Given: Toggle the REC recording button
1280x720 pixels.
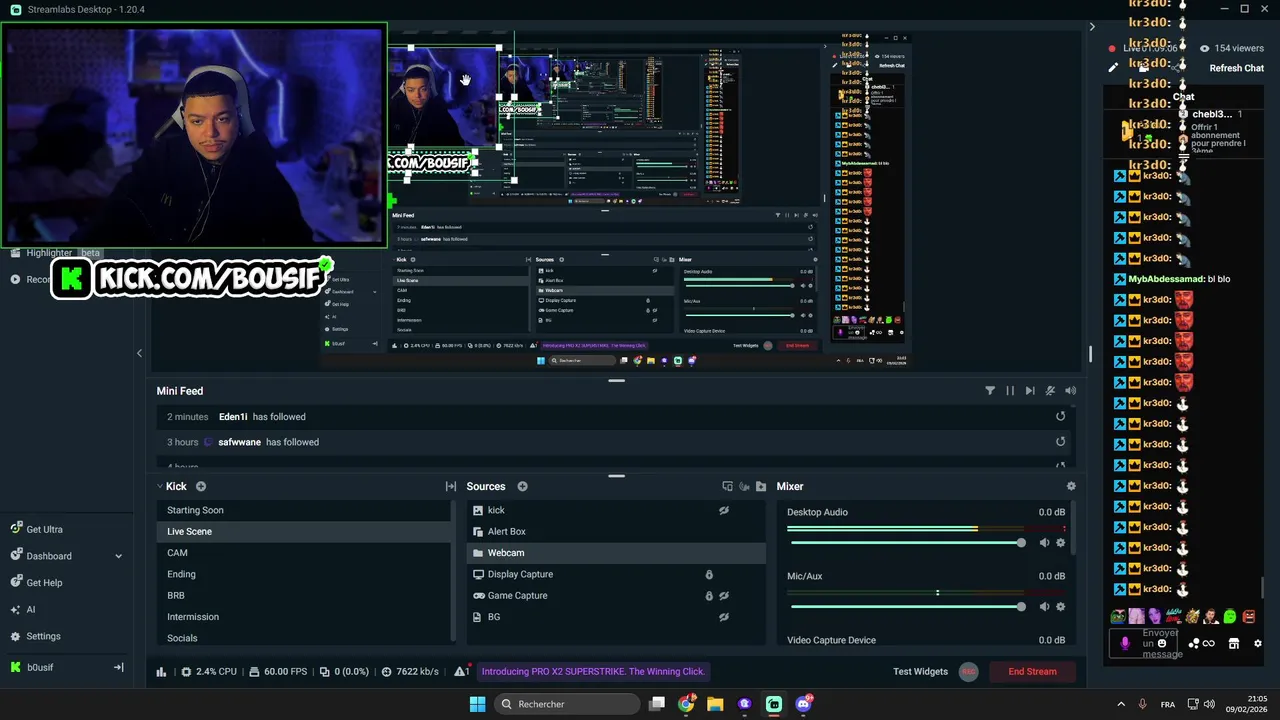Looking at the screenshot, I should (968, 672).
